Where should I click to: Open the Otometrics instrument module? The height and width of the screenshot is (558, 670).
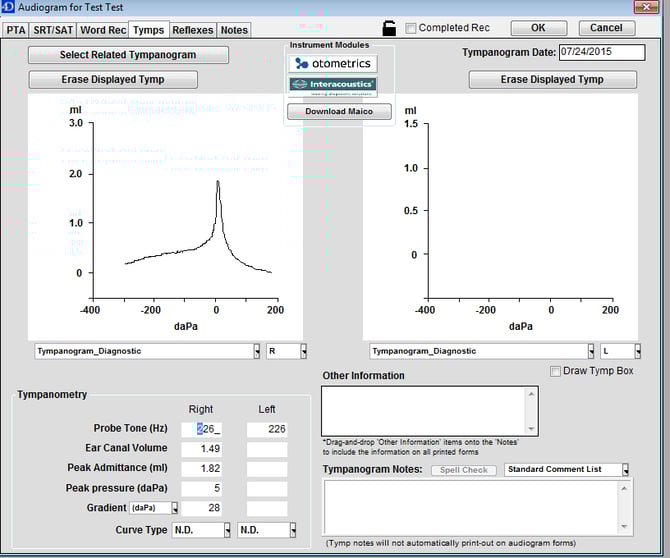(x=333, y=64)
